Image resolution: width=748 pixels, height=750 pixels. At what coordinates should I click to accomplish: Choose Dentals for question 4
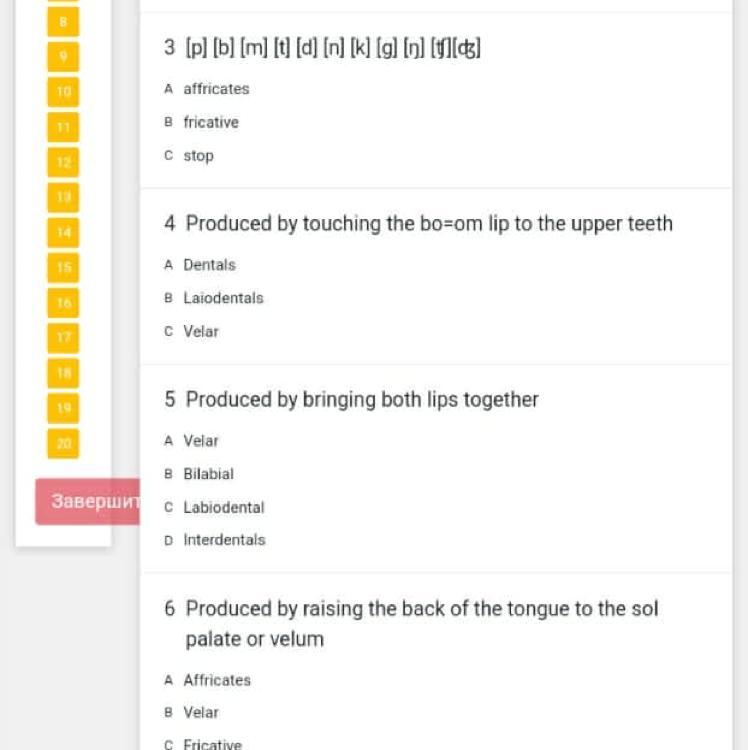pyautogui.click(x=209, y=265)
